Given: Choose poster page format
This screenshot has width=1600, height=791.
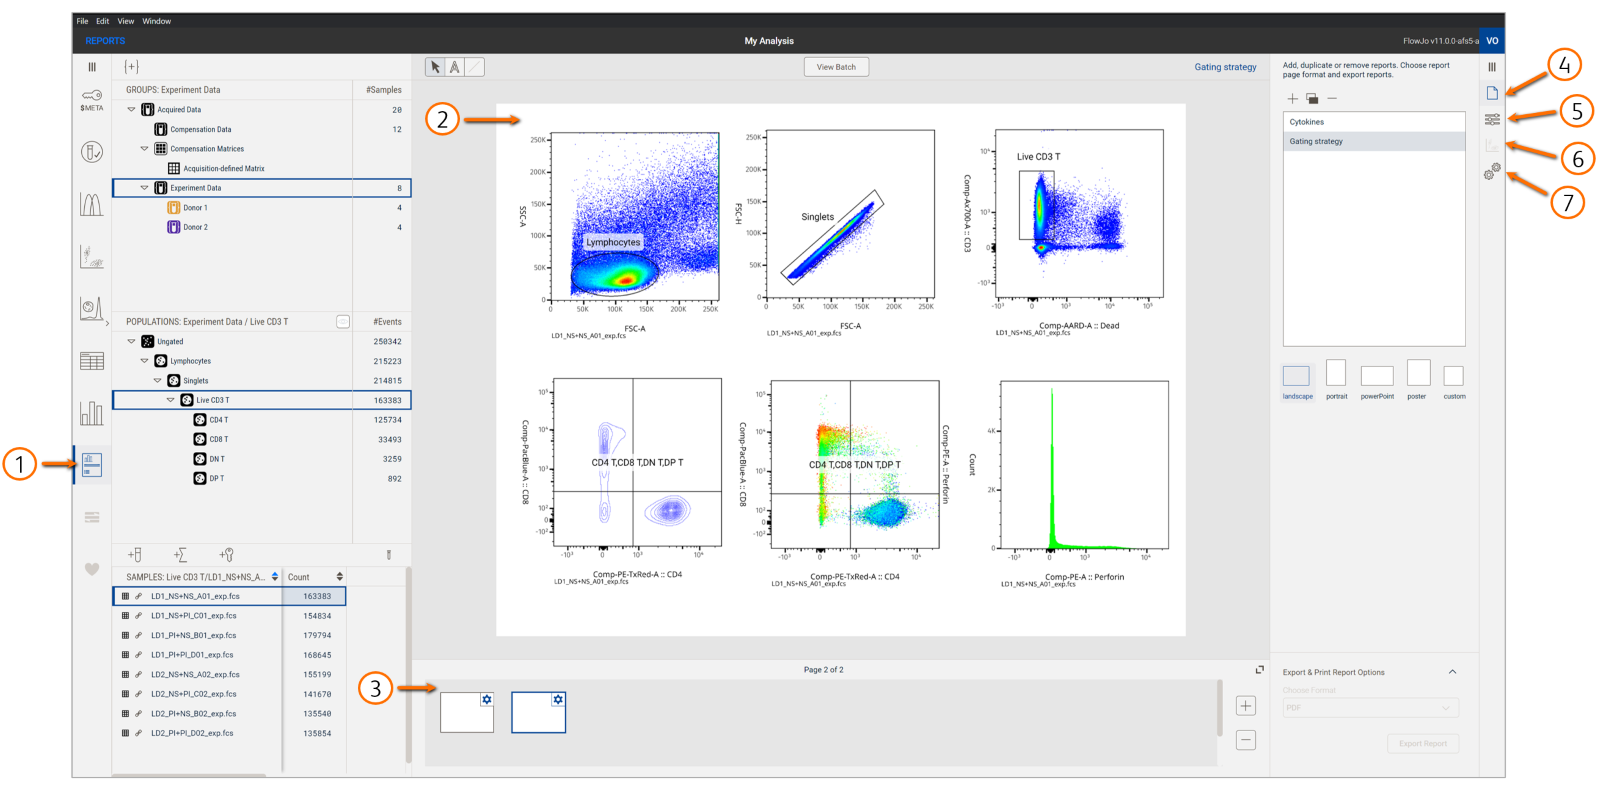Looking at the screenshot, I should (x=1418, y=373).
